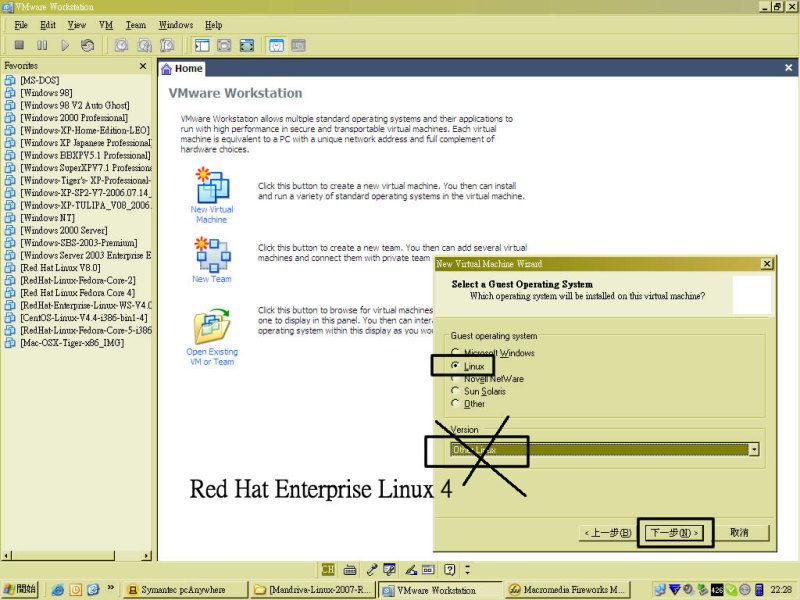The image size is (800, 600).
Task: Click the Full Screen toolbar icon
Action: (x=246, y=45)
